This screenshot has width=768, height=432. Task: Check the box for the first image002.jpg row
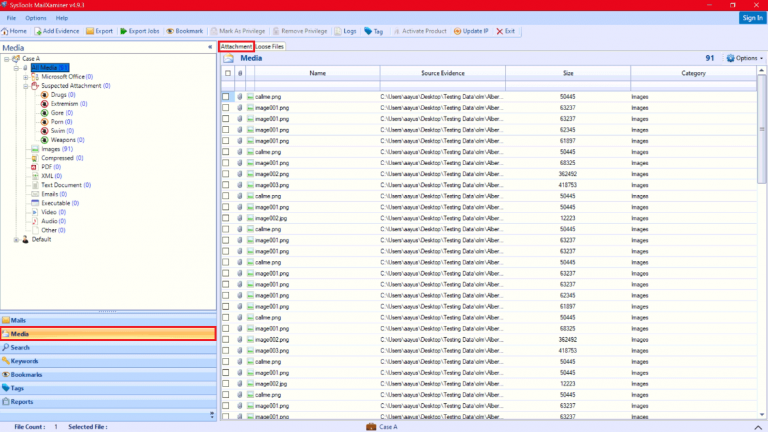[x=226, y=218]
